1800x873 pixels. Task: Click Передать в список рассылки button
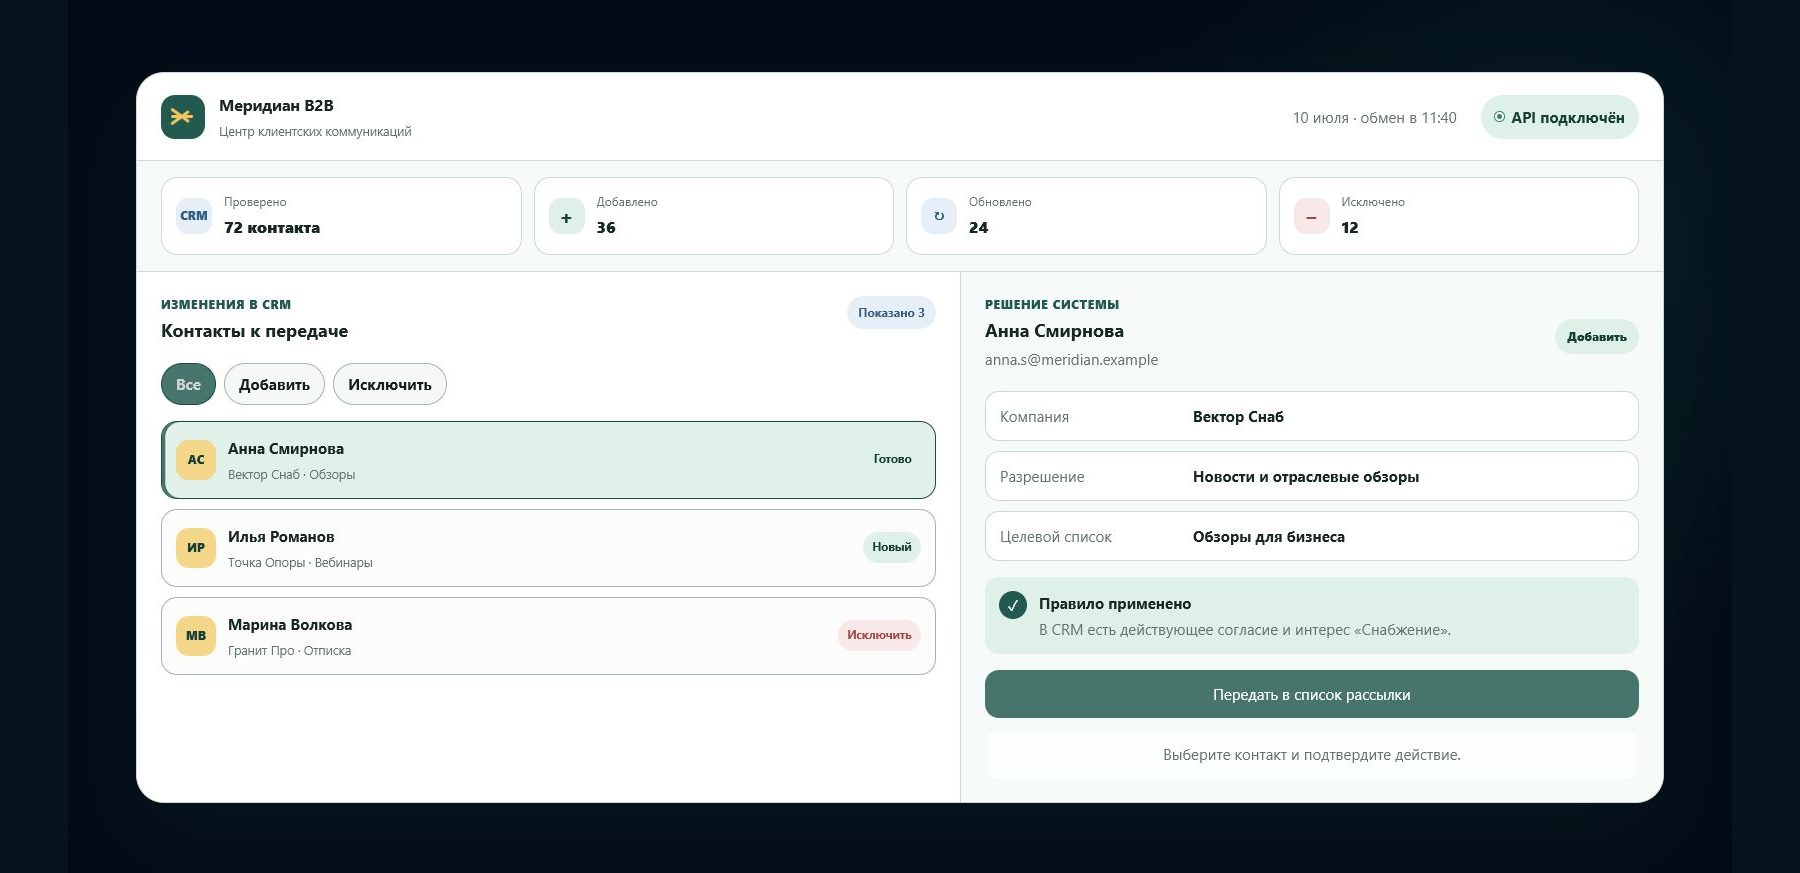1311,694
